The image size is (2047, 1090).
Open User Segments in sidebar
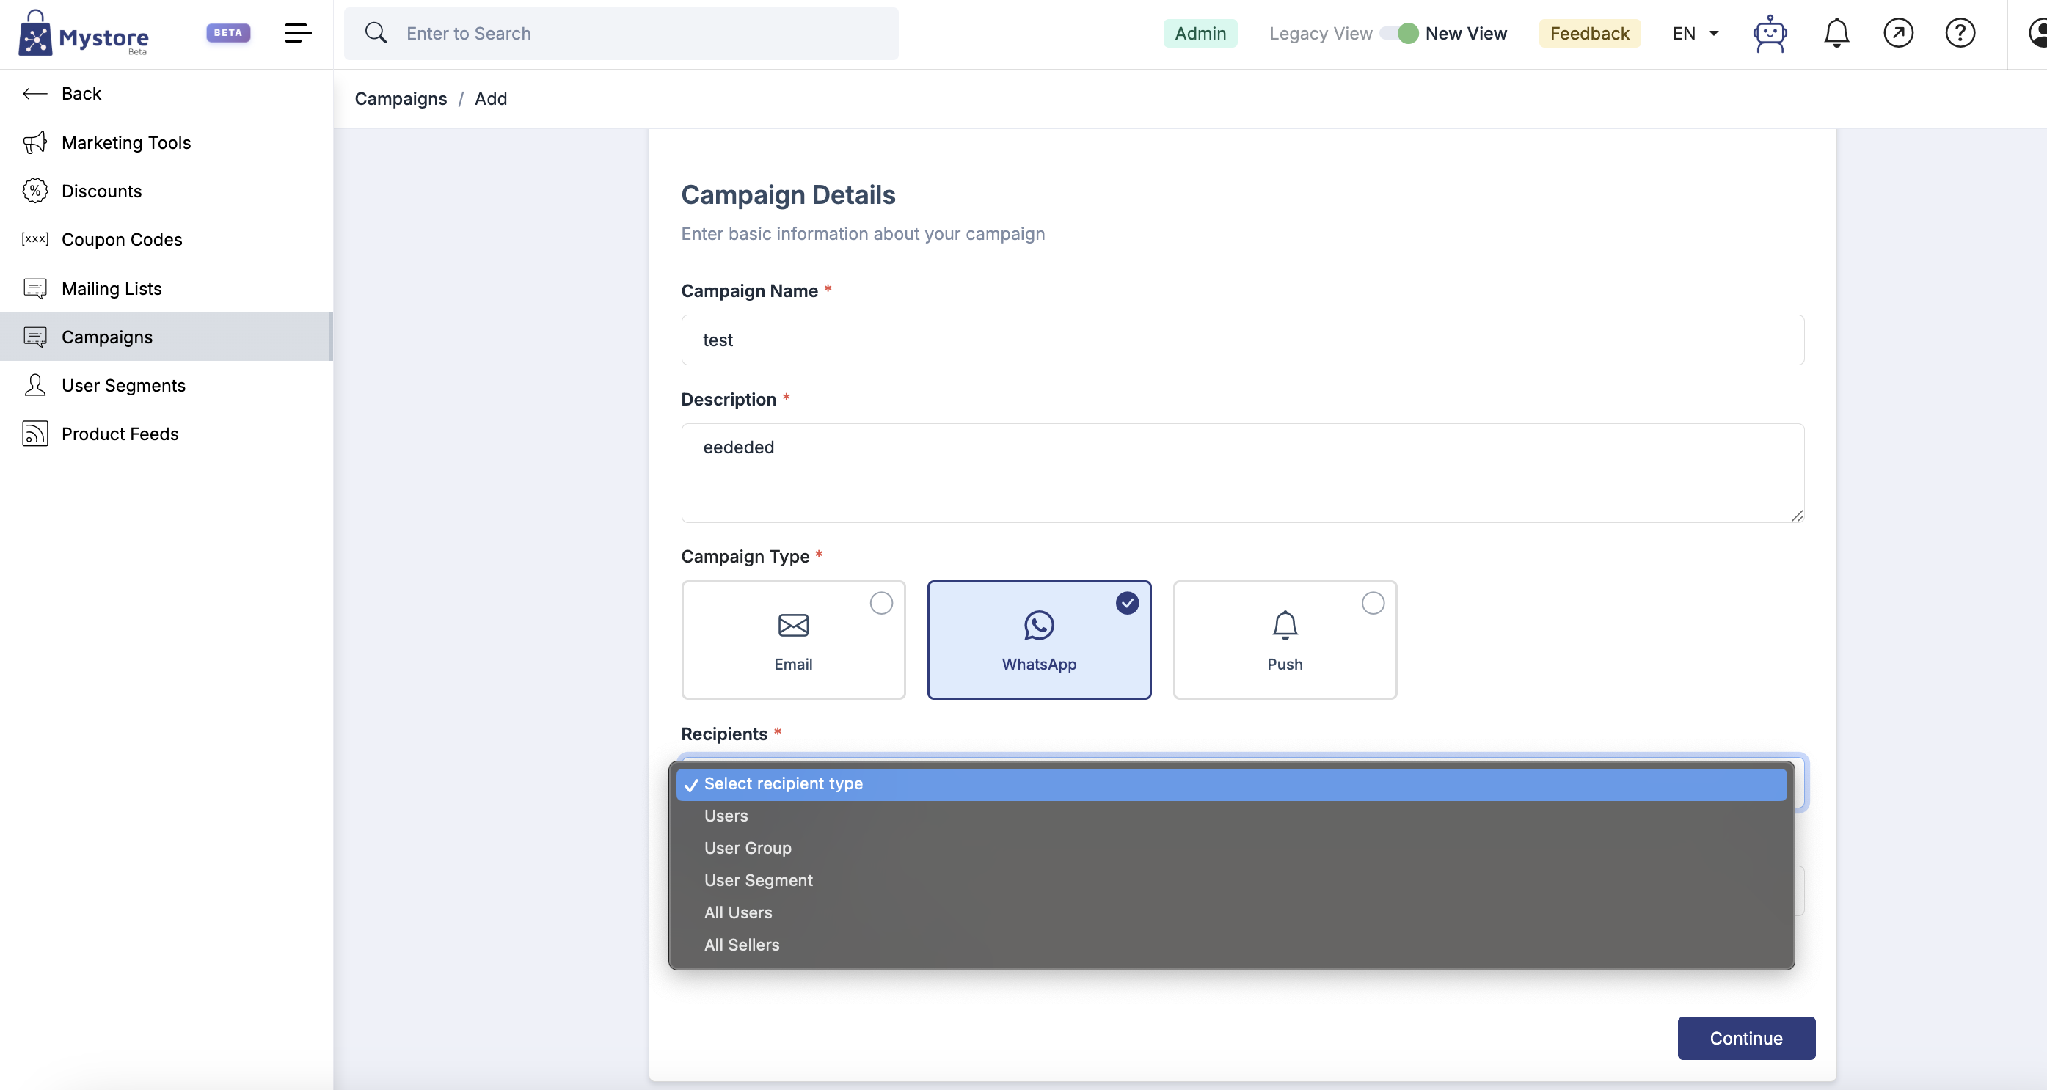[x=166, y=386]
